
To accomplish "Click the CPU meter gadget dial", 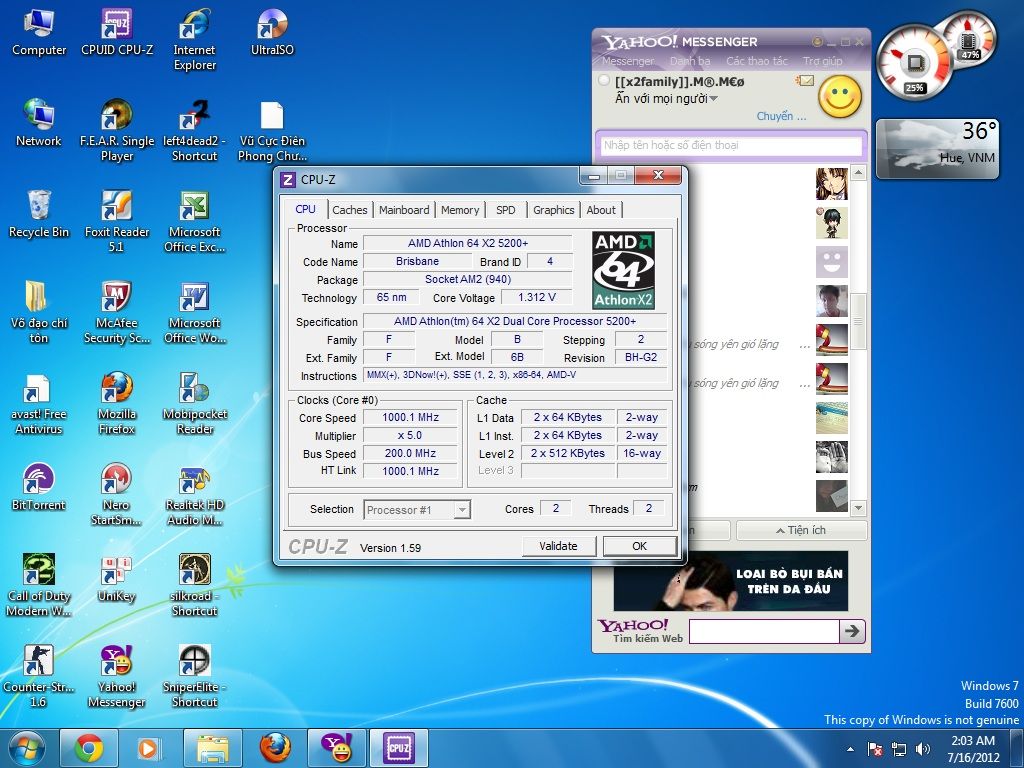I will point(914,63).
